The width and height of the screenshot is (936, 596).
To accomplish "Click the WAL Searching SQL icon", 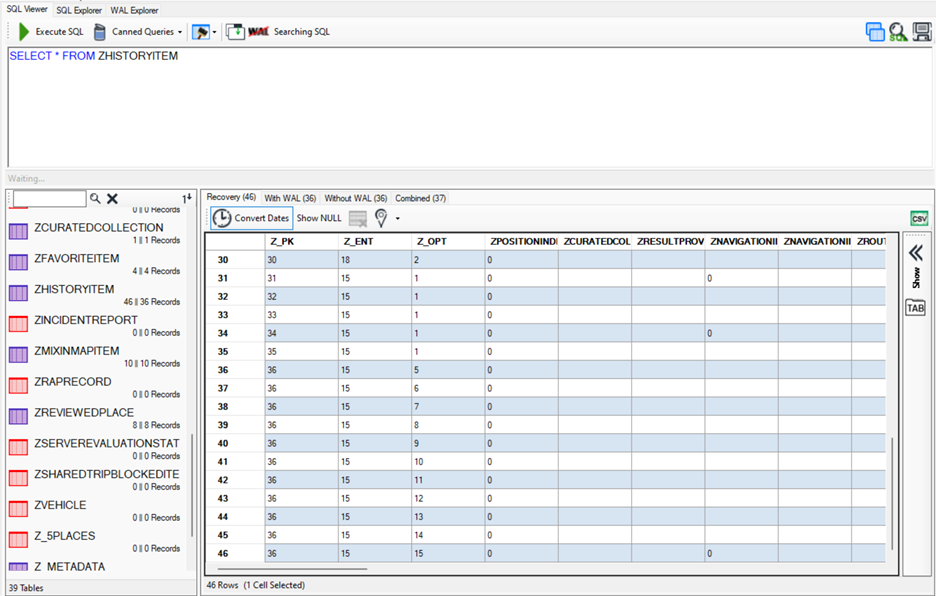I will (x=259, y=32).
